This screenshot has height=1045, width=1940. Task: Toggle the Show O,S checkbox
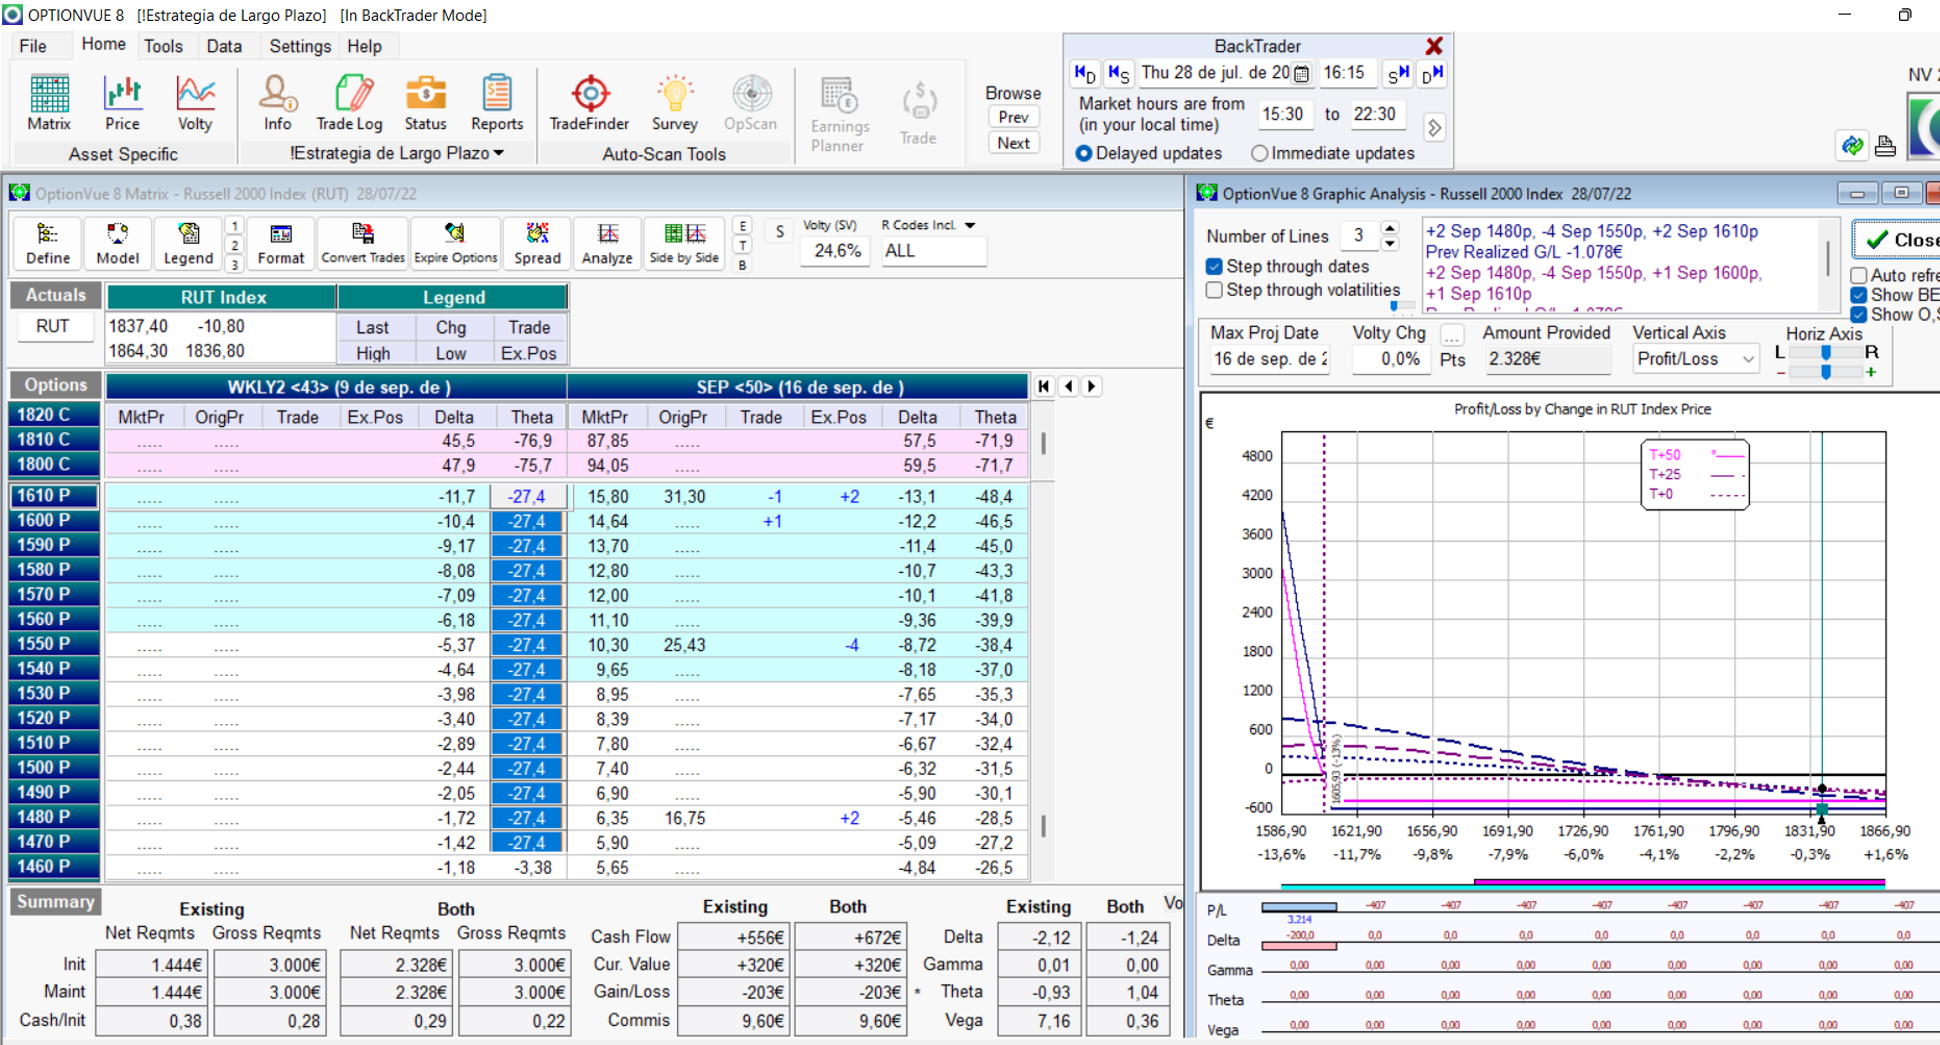click(1859, 315)
